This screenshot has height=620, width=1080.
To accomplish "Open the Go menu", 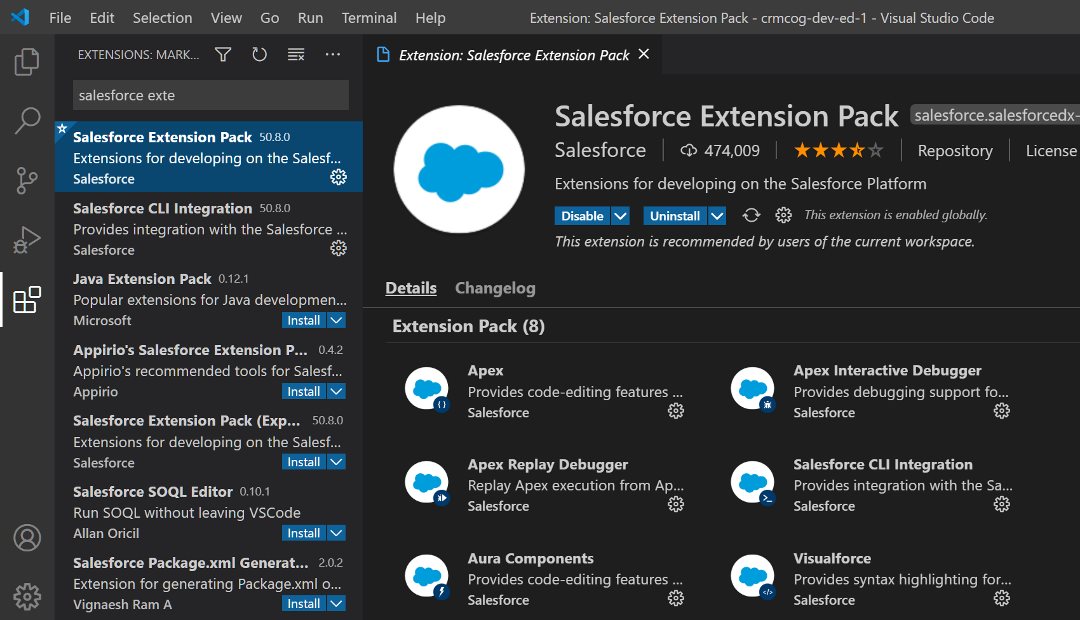I will [269, 18].
